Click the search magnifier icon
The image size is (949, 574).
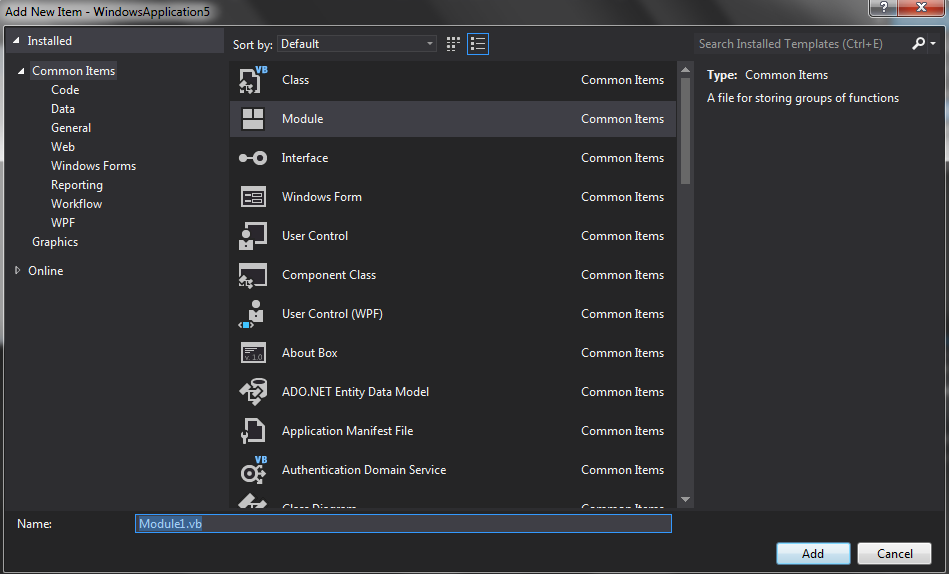(918, 44)
